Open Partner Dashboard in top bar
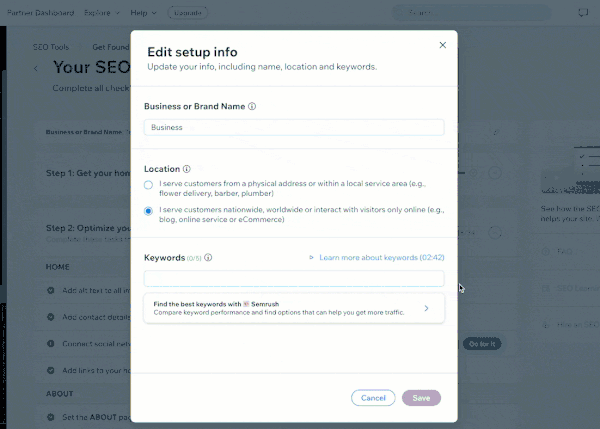 coord(41,13)
